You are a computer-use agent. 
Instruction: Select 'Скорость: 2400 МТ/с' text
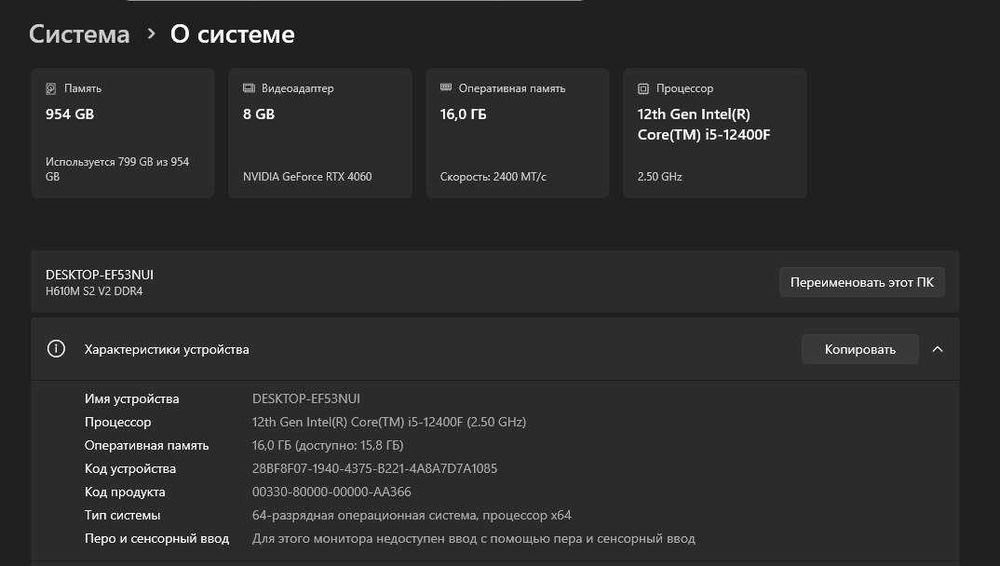(x=493, y=177)
